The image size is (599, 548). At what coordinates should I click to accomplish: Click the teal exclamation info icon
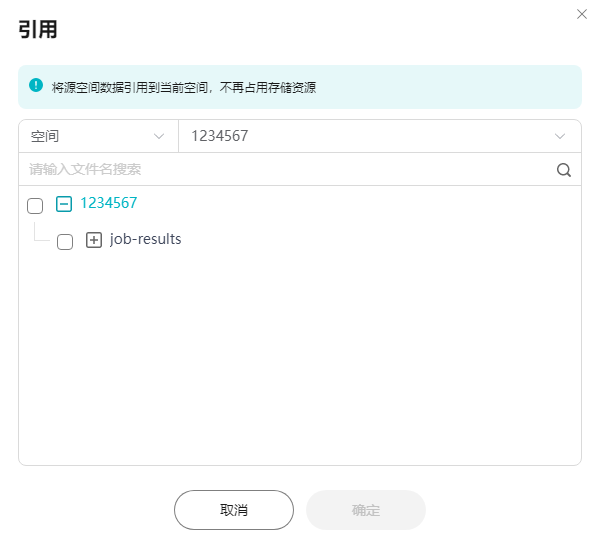(x=36, y=85)
